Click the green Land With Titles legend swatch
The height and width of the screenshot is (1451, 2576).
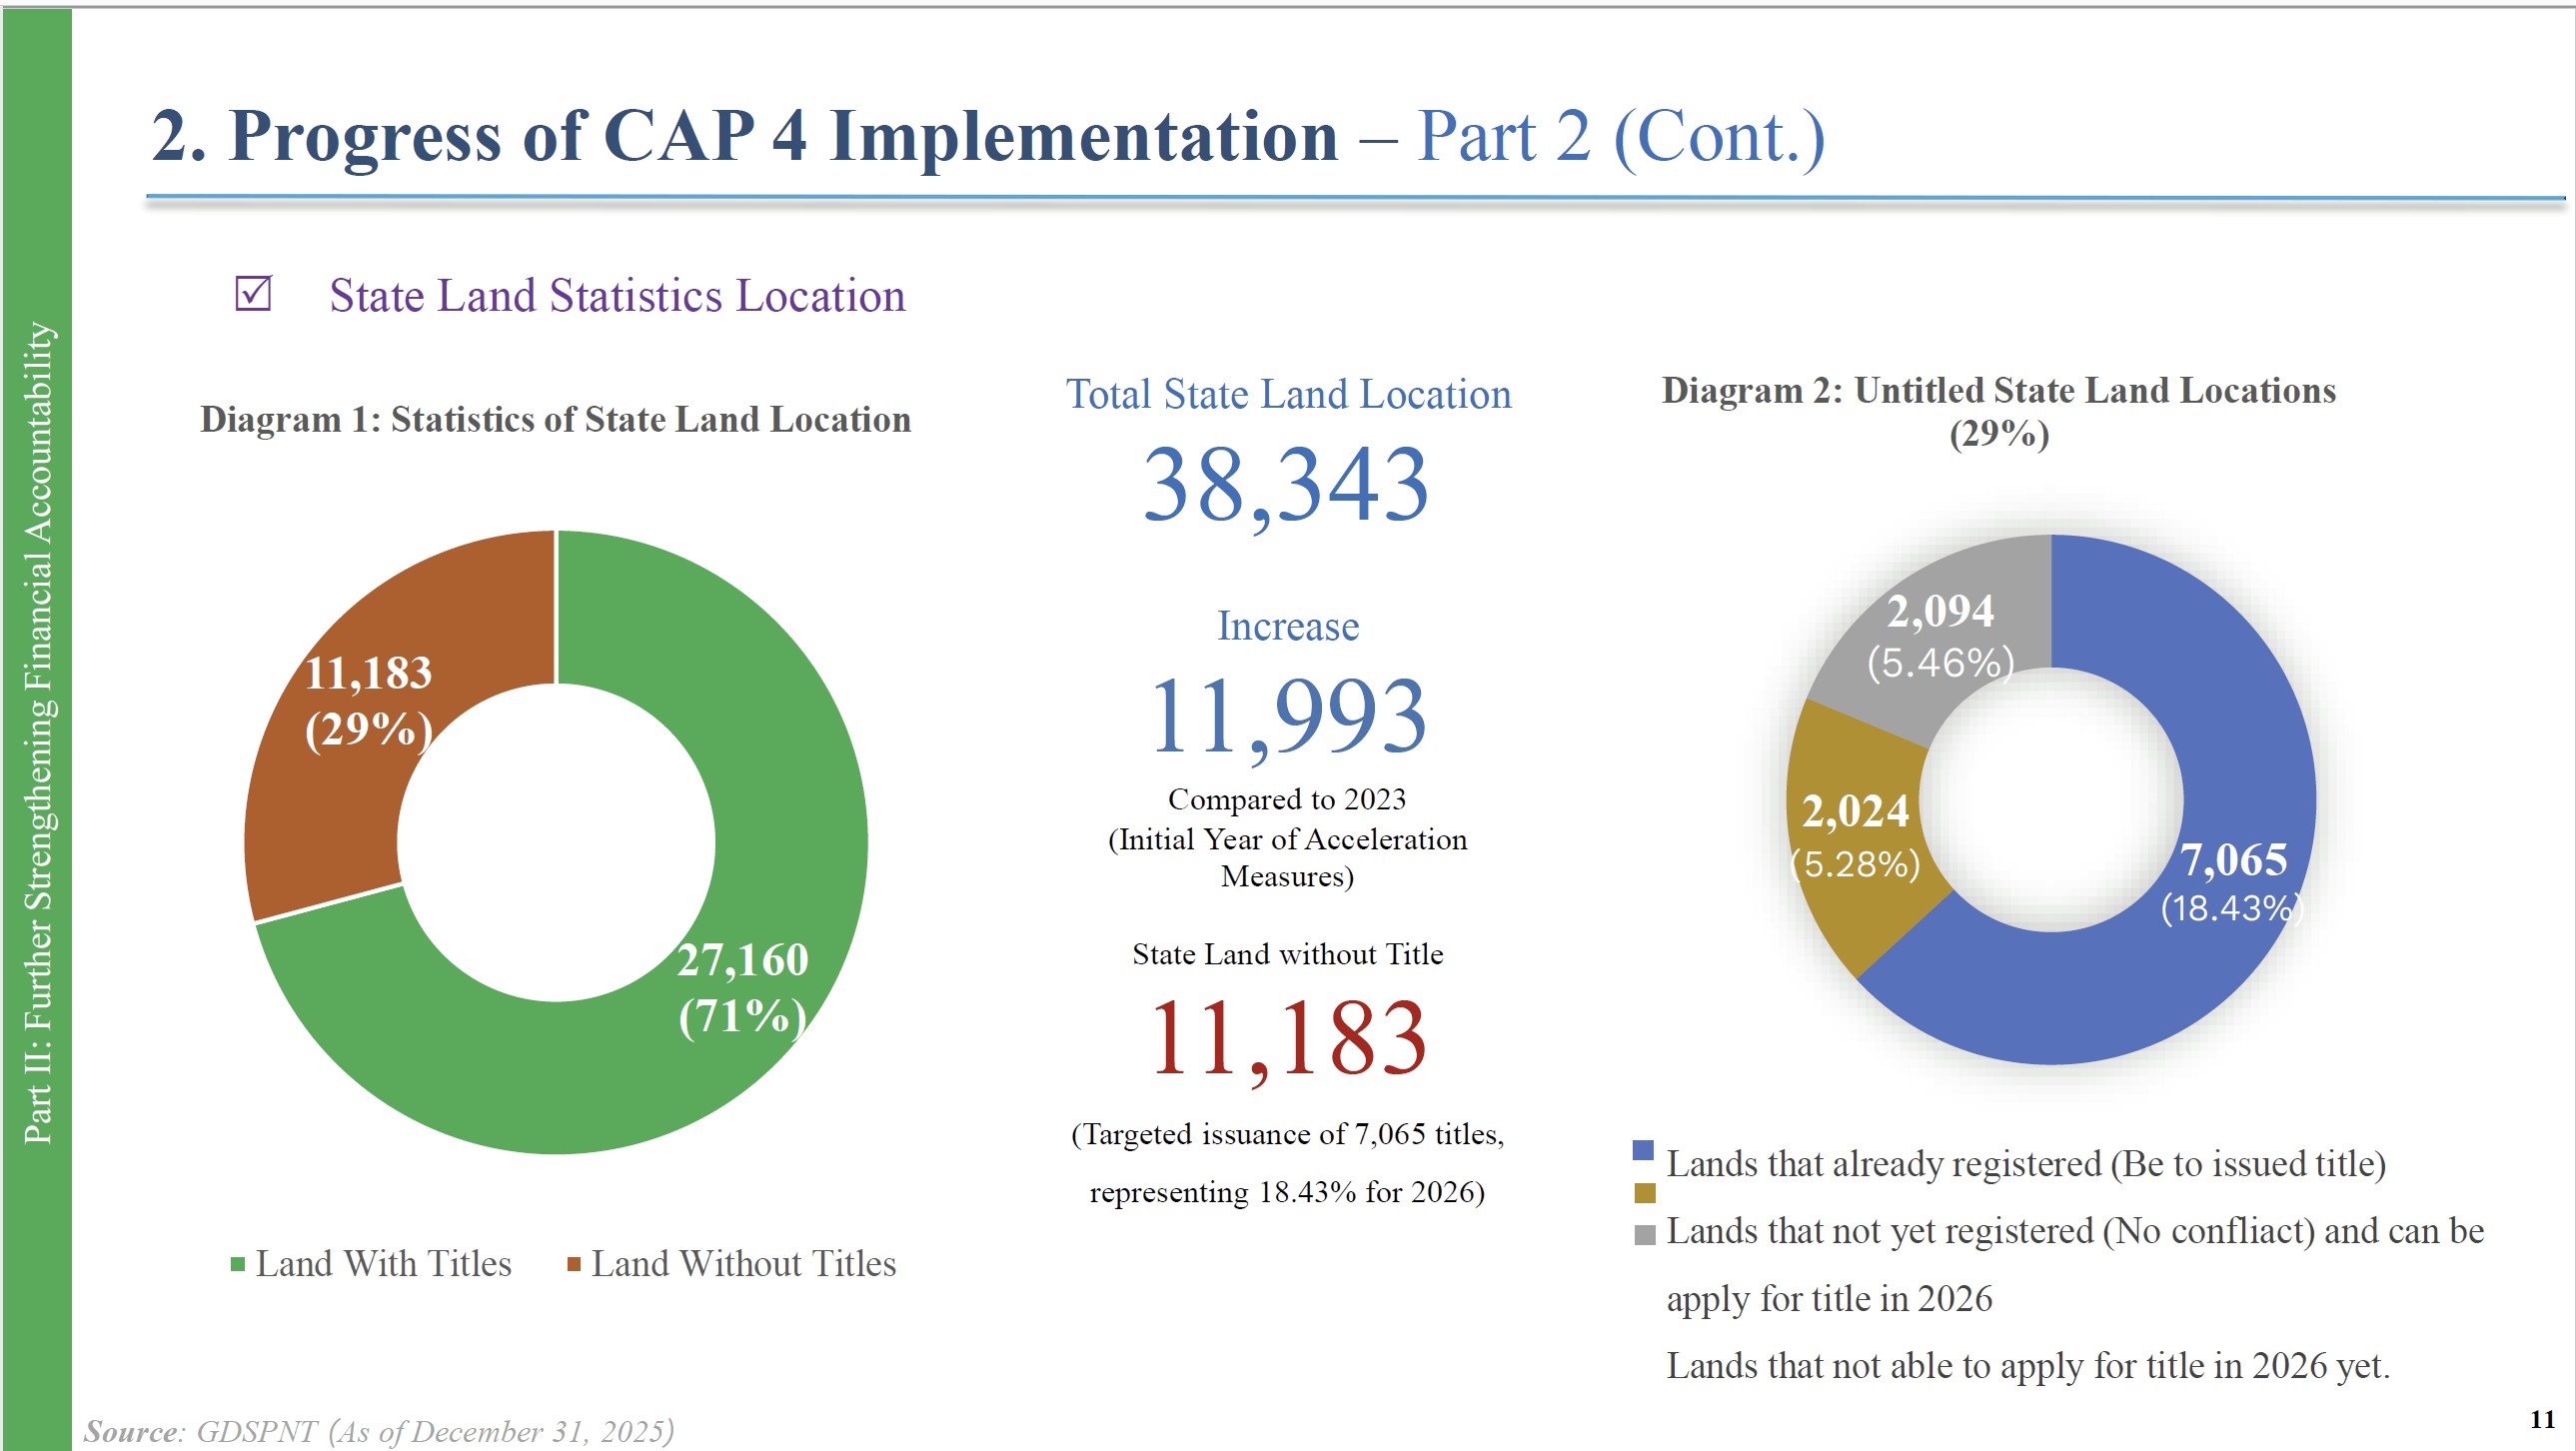(x=238, y=1265)
